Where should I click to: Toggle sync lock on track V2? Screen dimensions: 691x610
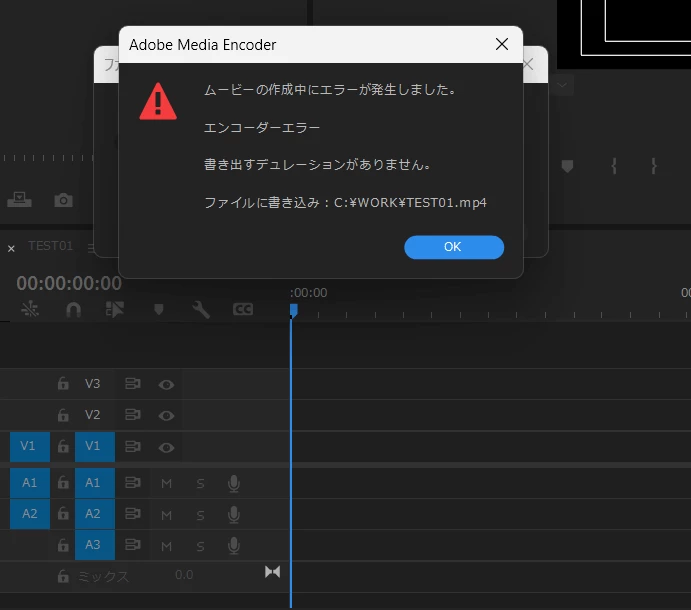[133, 415]
